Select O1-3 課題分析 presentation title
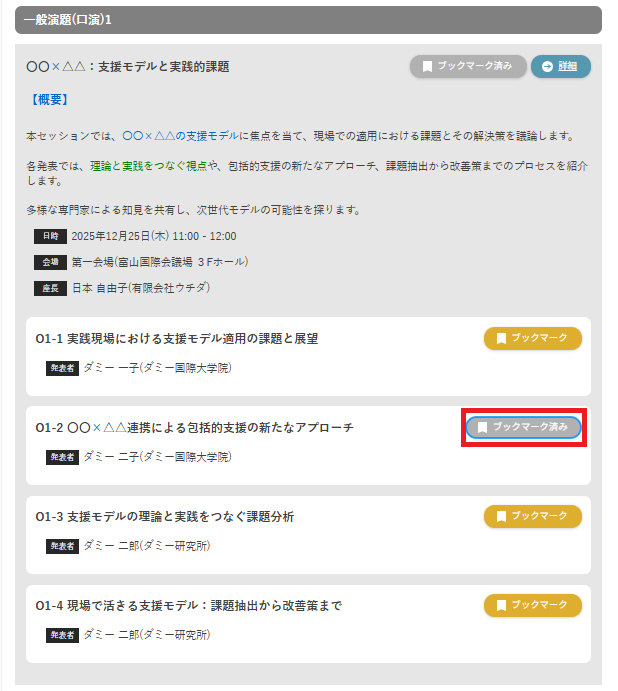Image resolution: width=618 pixels, height=691 pixels. 165,517
